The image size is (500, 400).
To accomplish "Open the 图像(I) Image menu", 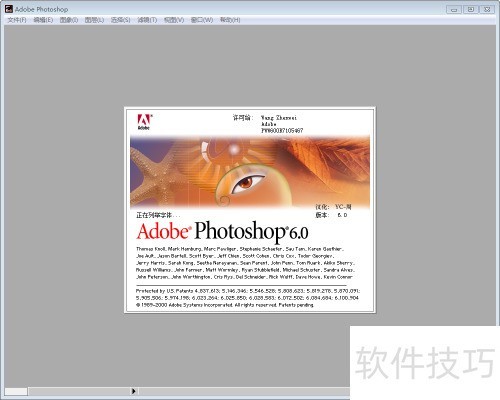I will (x=69, y=20).
